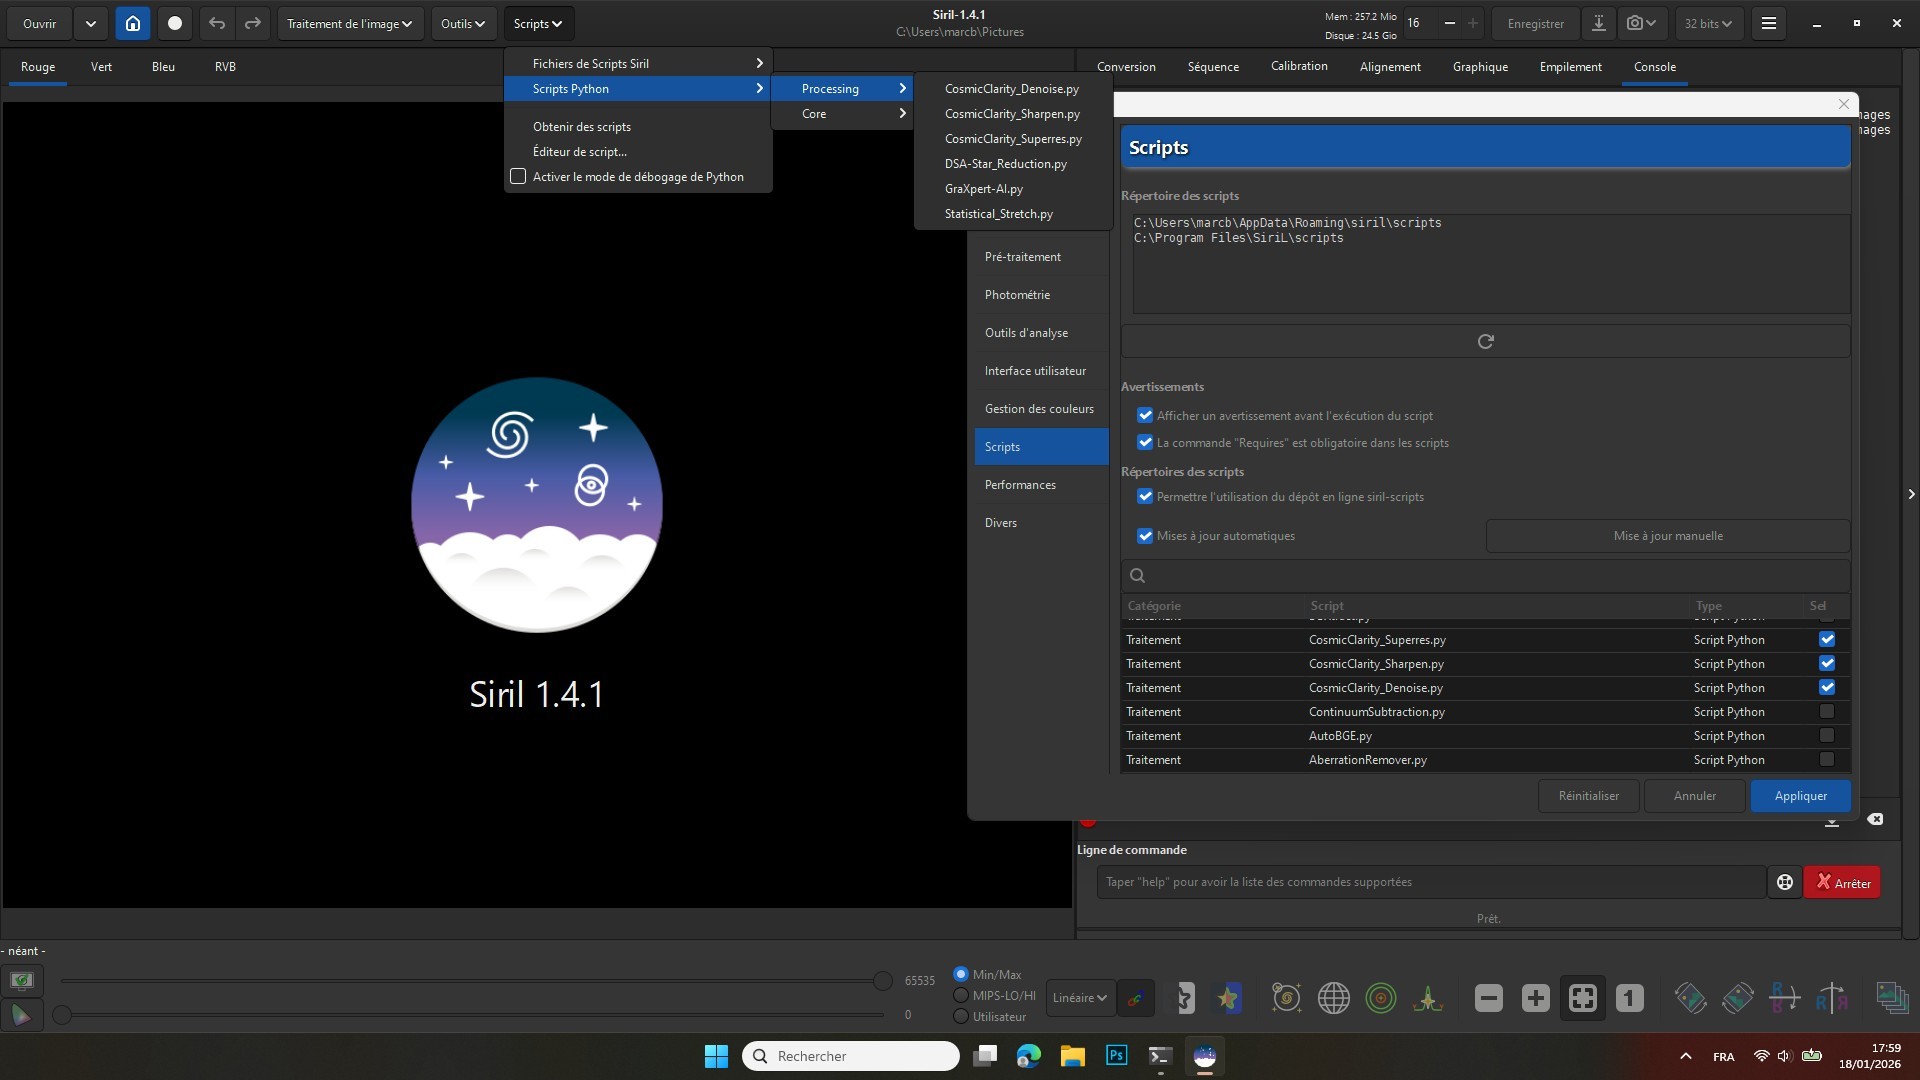Viewport: 1920px width, 1080px height.
Task: Click the green concentric circles photometry icon
Action: (x=1381, y=998)
